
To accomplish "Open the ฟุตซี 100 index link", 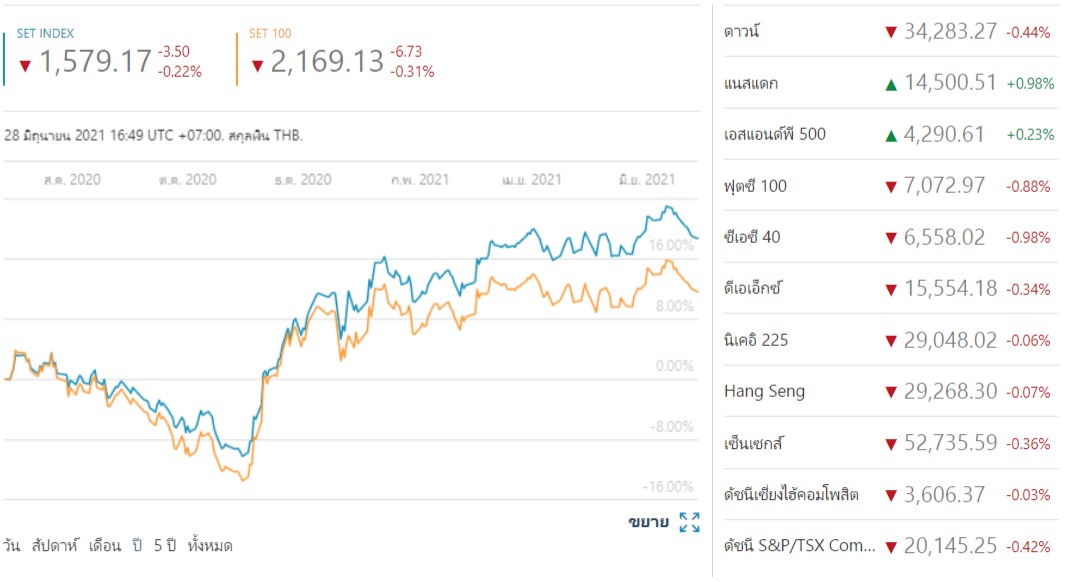I will (x=756, y=186).
